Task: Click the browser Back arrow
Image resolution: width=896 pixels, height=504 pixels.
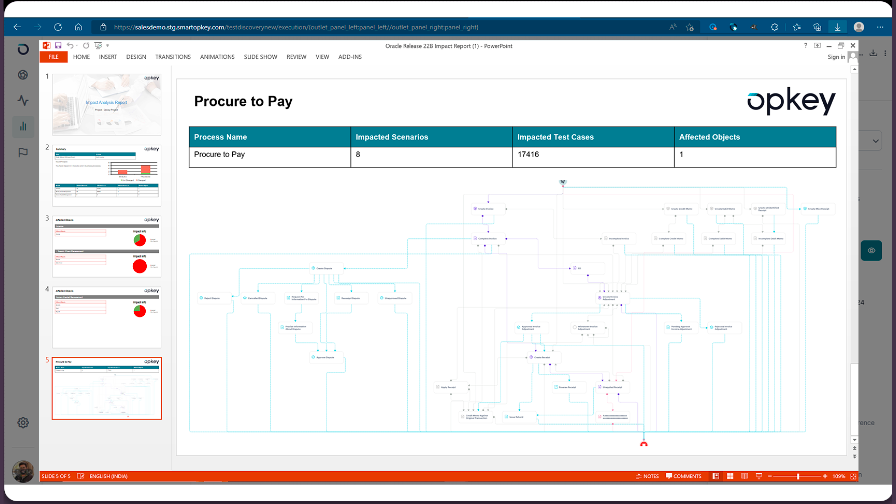Action: click(x=17, y=27)
